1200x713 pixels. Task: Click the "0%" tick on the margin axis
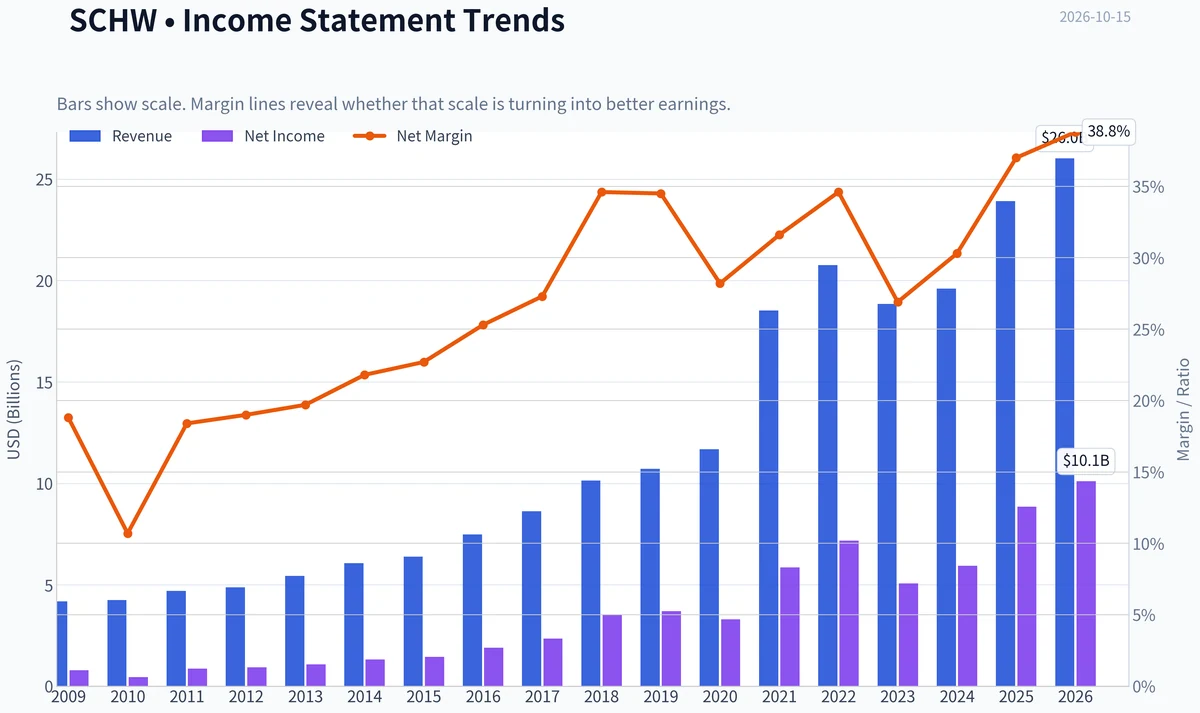(1145, 687)
